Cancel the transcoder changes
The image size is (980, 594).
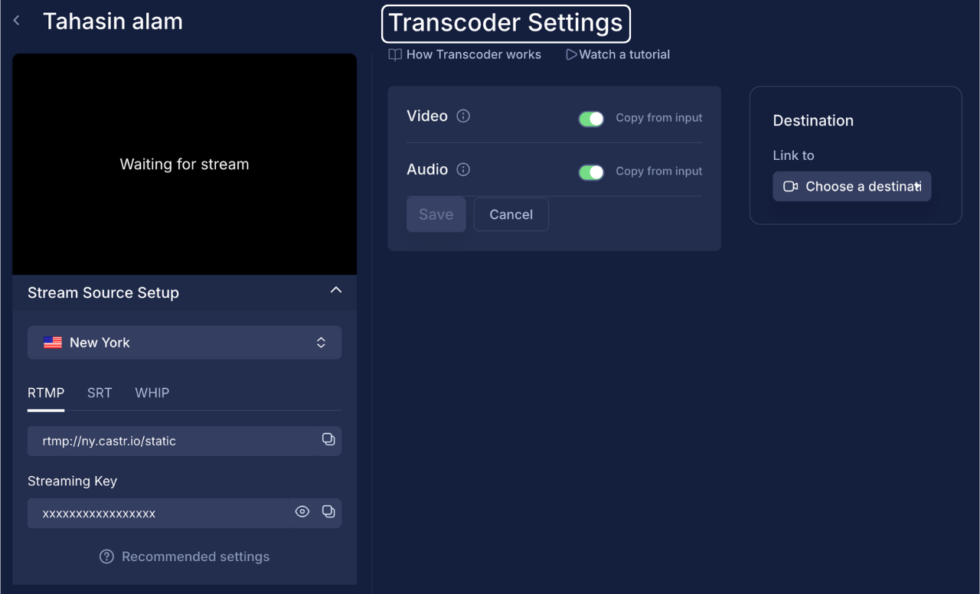click(x=511, y=214)
